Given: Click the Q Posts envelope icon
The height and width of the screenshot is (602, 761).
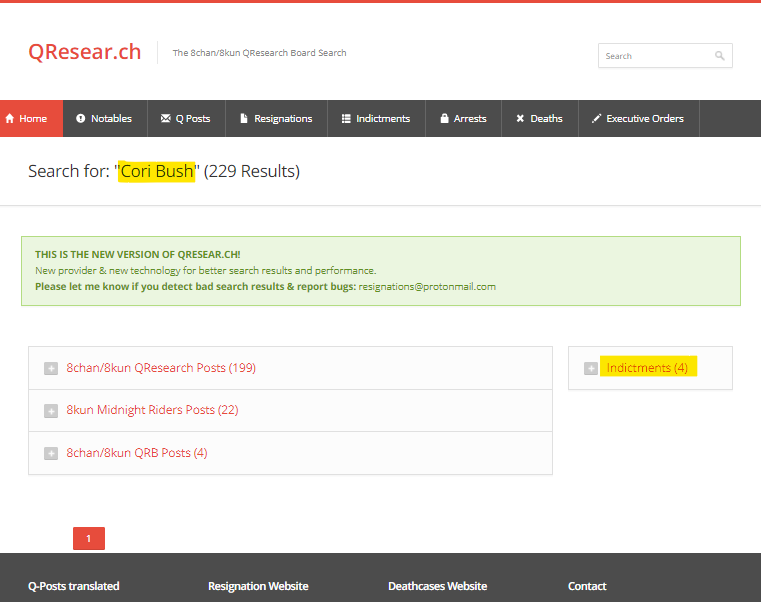Looking at the screenshot, I should [x=165, y=118].
